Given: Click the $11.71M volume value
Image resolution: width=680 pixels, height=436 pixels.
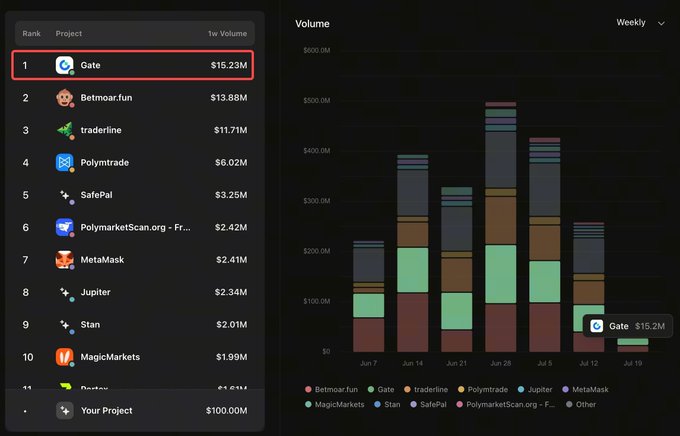Looking at the screenshot, I should 231,130.
